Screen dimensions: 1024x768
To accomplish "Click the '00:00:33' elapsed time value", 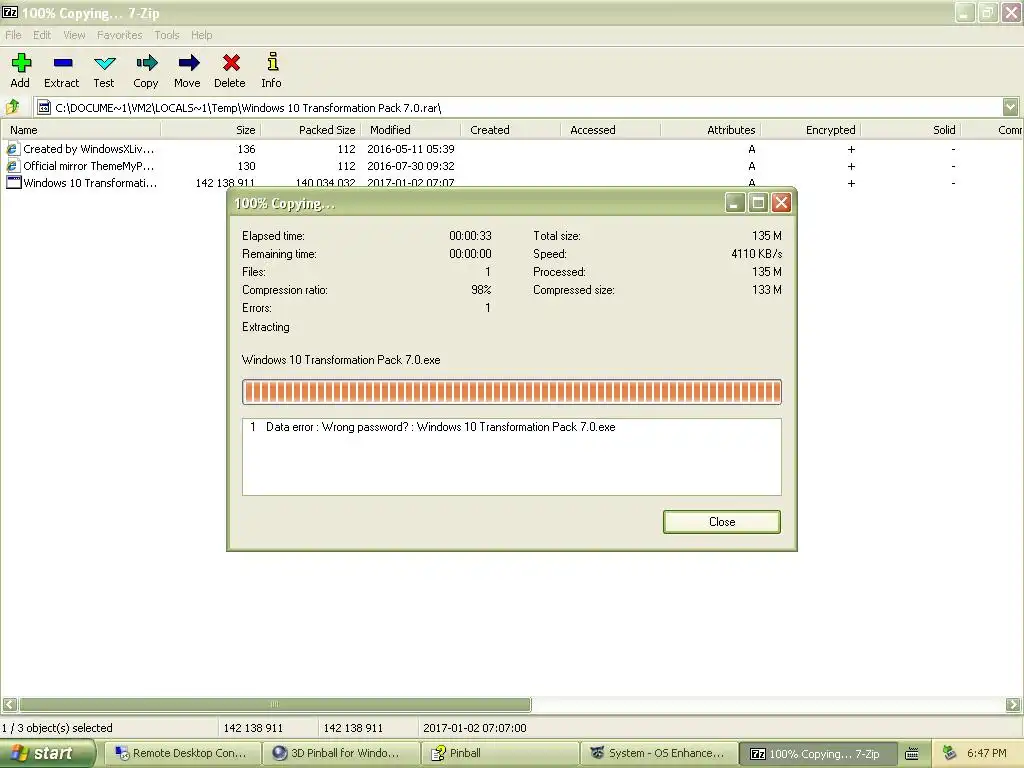I will pos(470,236).
